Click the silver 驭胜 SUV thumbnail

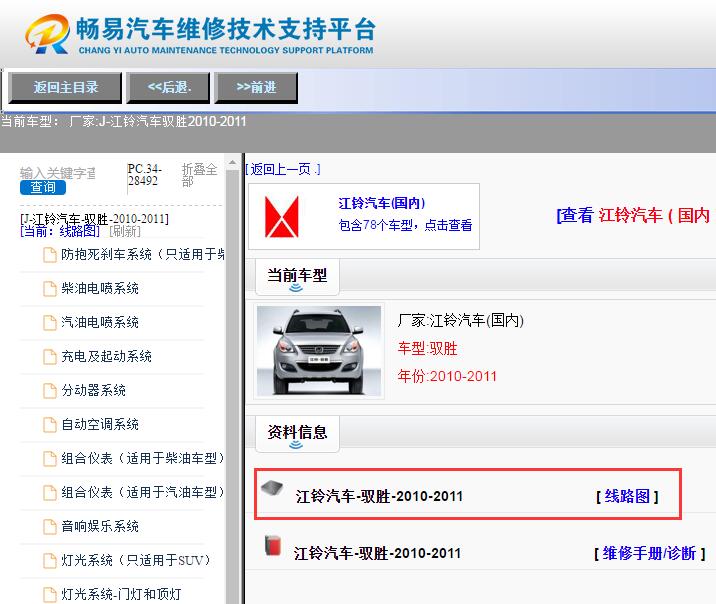coord(319,351)
